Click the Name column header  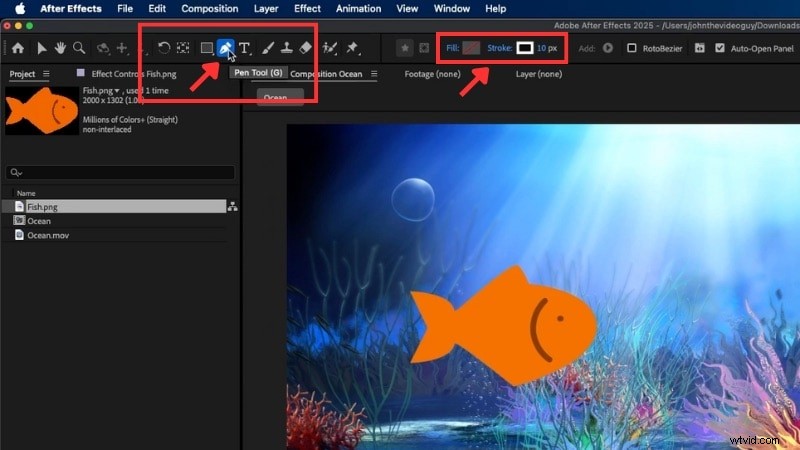26,193
